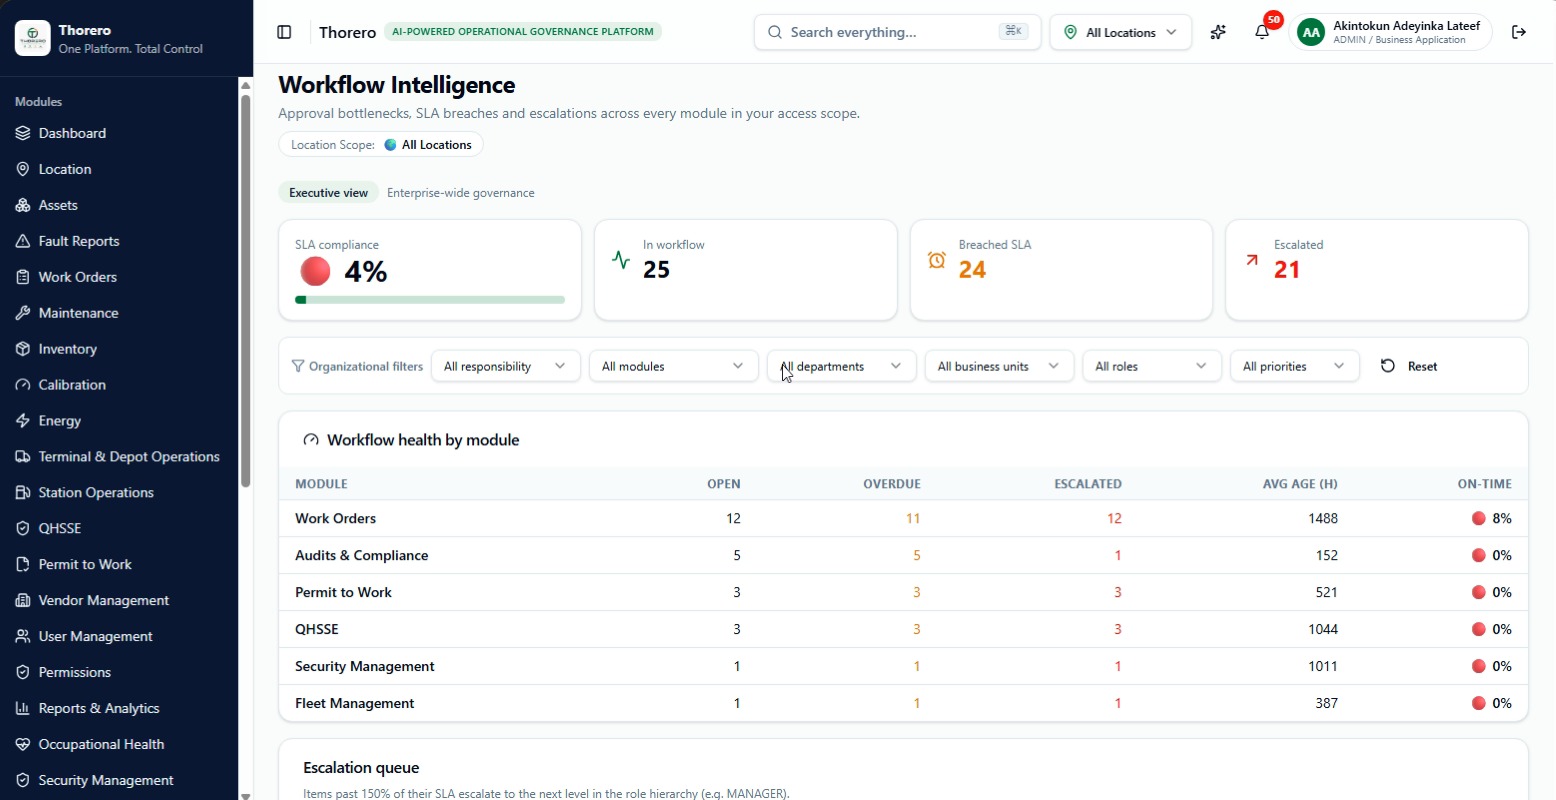Viewport: 1556px width, 800px height.
Task: Click the Reports & Analytics chart icon
Action: coord(23,709)
